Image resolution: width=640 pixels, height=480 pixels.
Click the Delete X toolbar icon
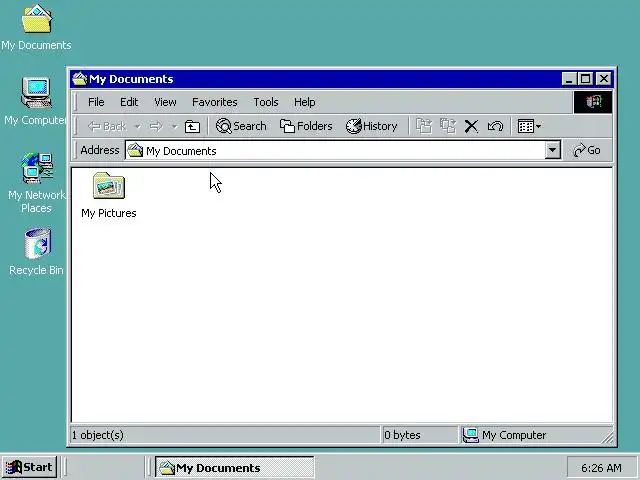(x=471, y=127)
